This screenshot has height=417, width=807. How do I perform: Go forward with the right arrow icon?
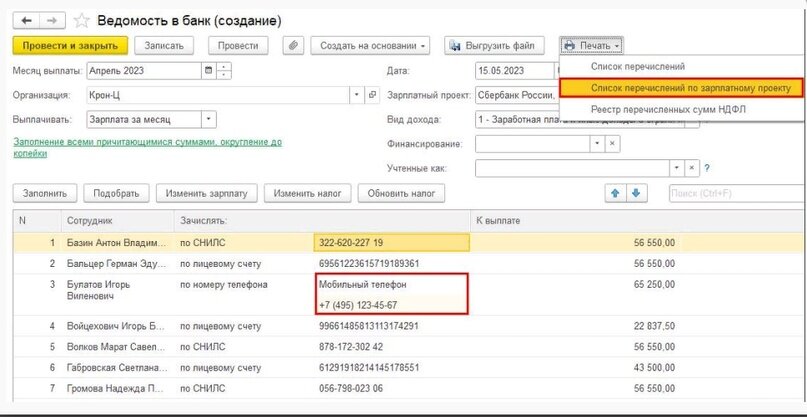(52, 21)
